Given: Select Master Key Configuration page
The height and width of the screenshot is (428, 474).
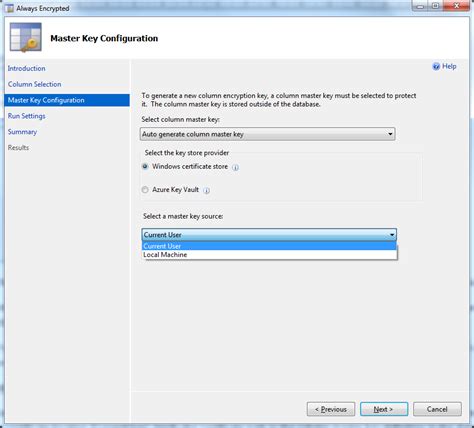Looking at the screenshot, I should click(x=67, y=100).
